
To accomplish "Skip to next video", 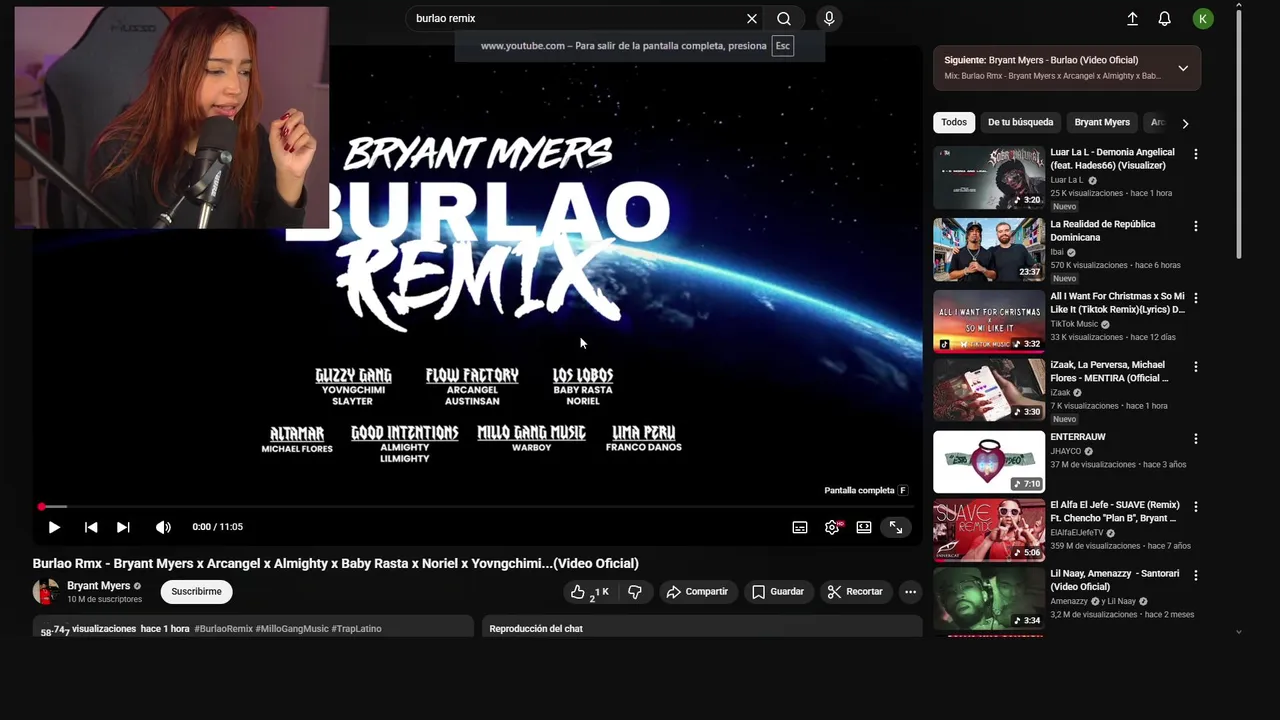I will point(123,527).
